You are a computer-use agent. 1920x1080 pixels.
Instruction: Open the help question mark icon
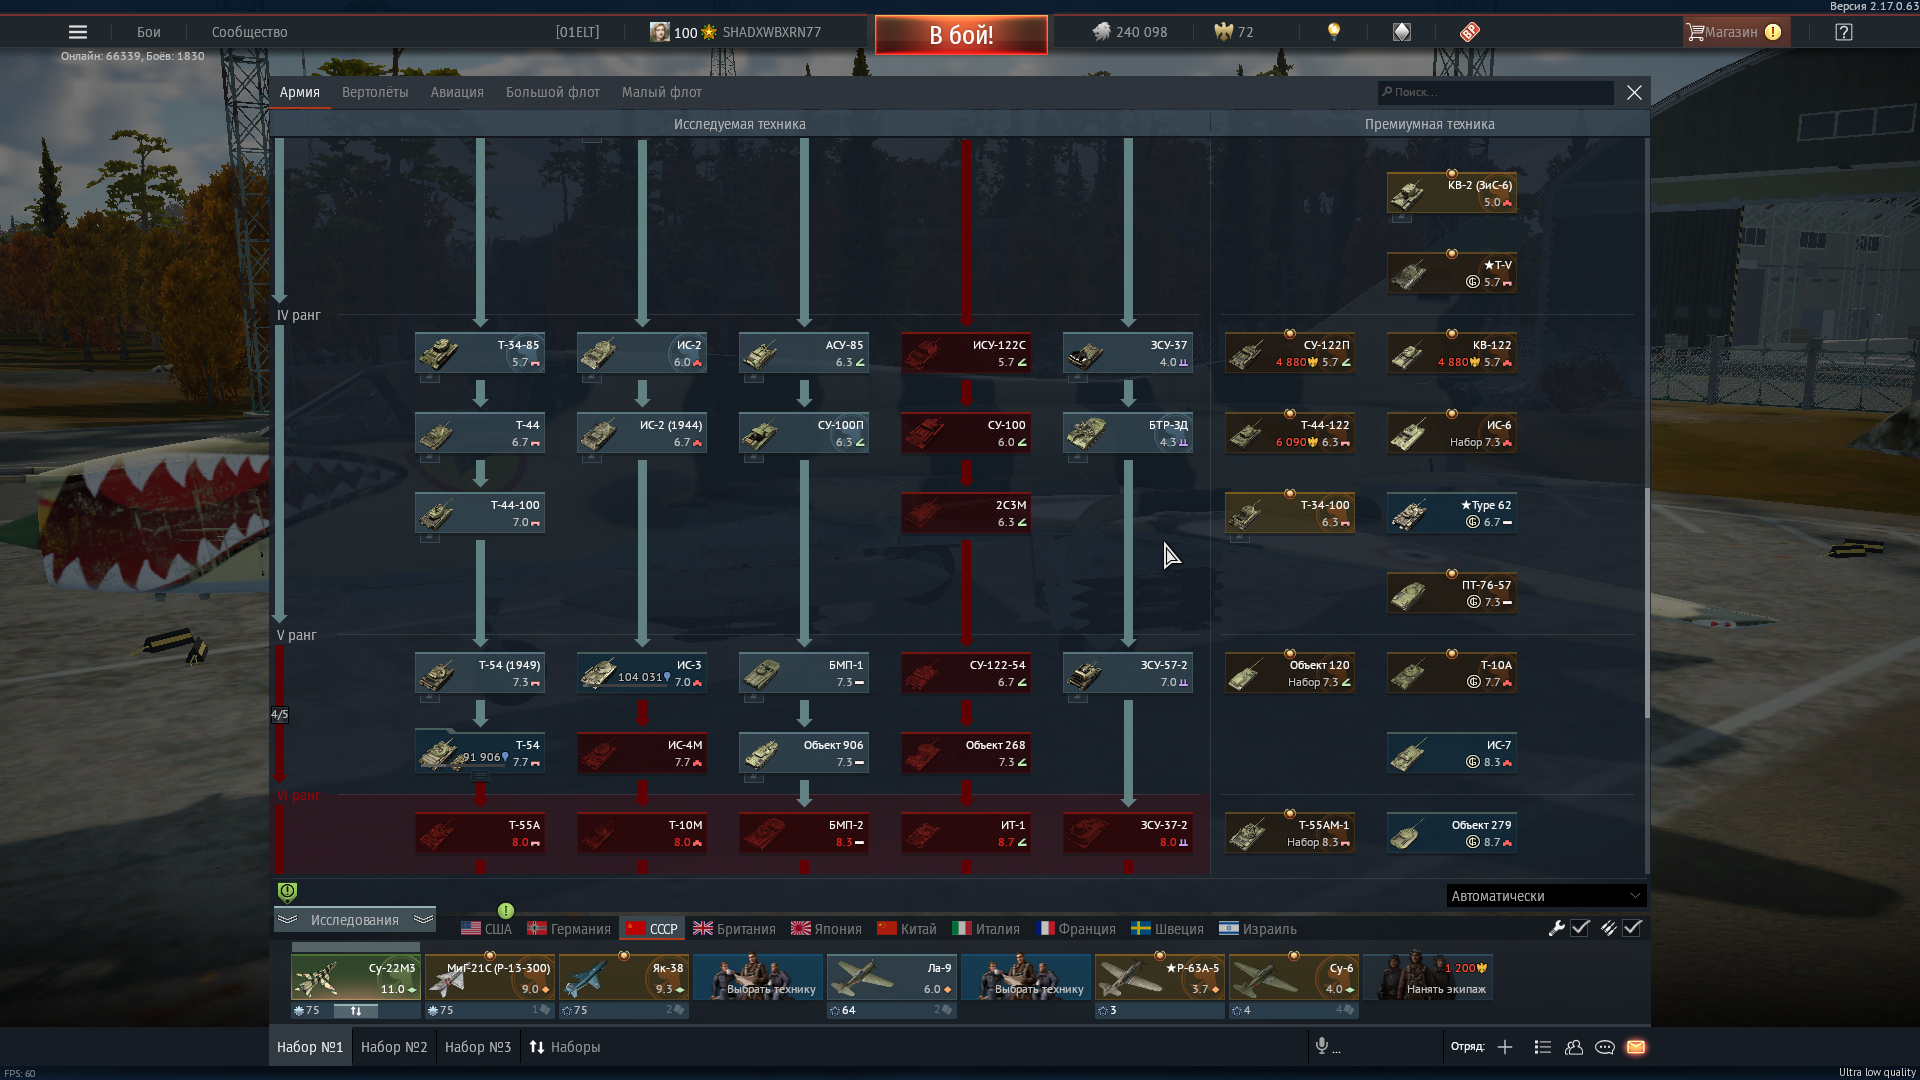coord(1844,32)
